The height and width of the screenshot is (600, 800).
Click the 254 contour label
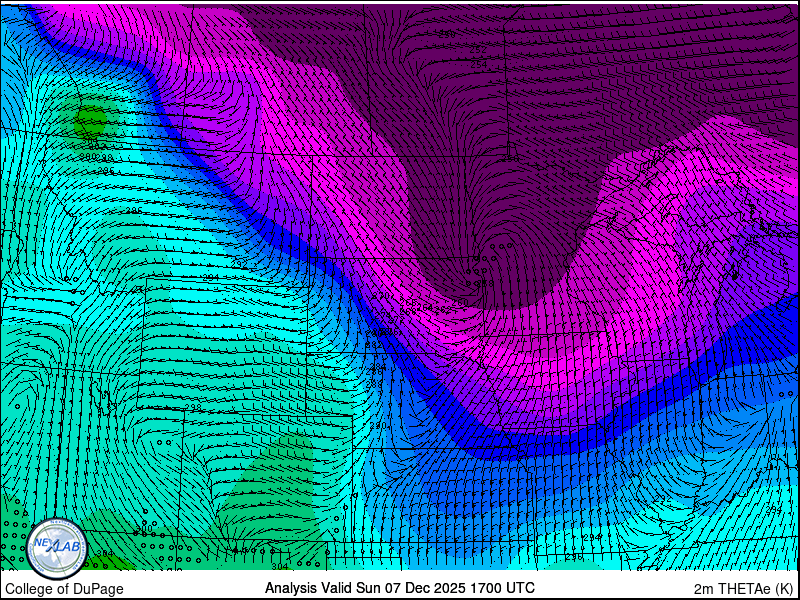pos(479,65)
